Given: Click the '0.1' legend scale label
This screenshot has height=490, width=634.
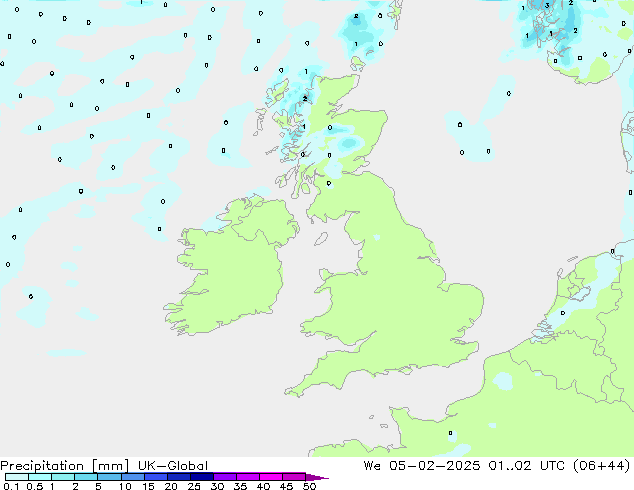Looking at the screenshot, I should point(11,486).
